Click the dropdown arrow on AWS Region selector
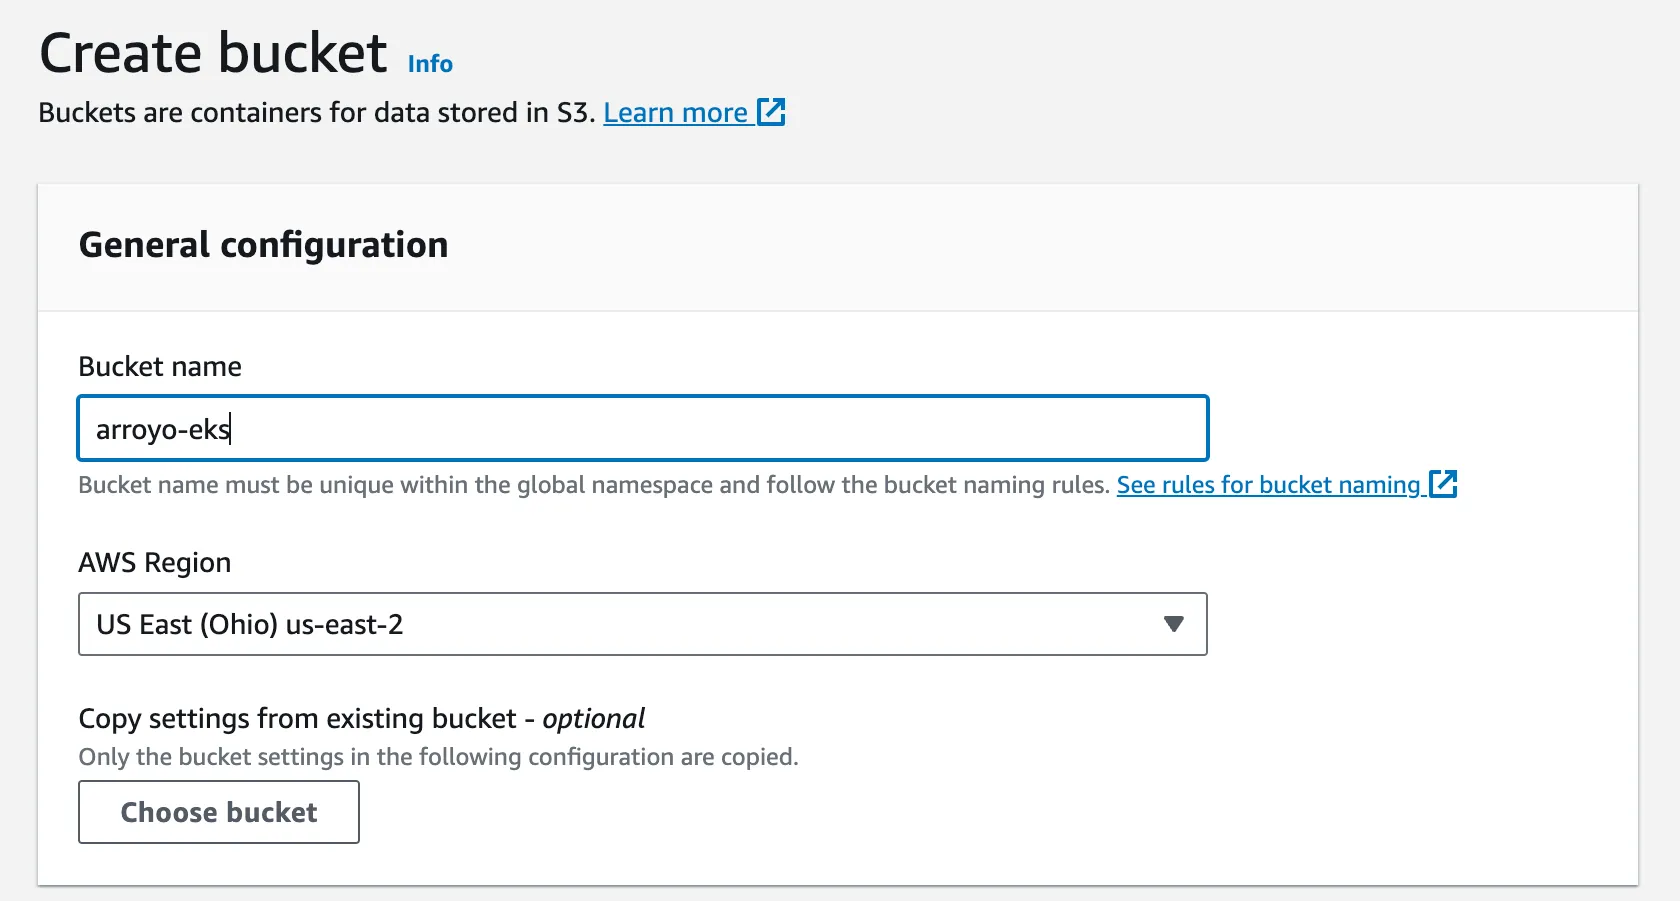 1173,624
